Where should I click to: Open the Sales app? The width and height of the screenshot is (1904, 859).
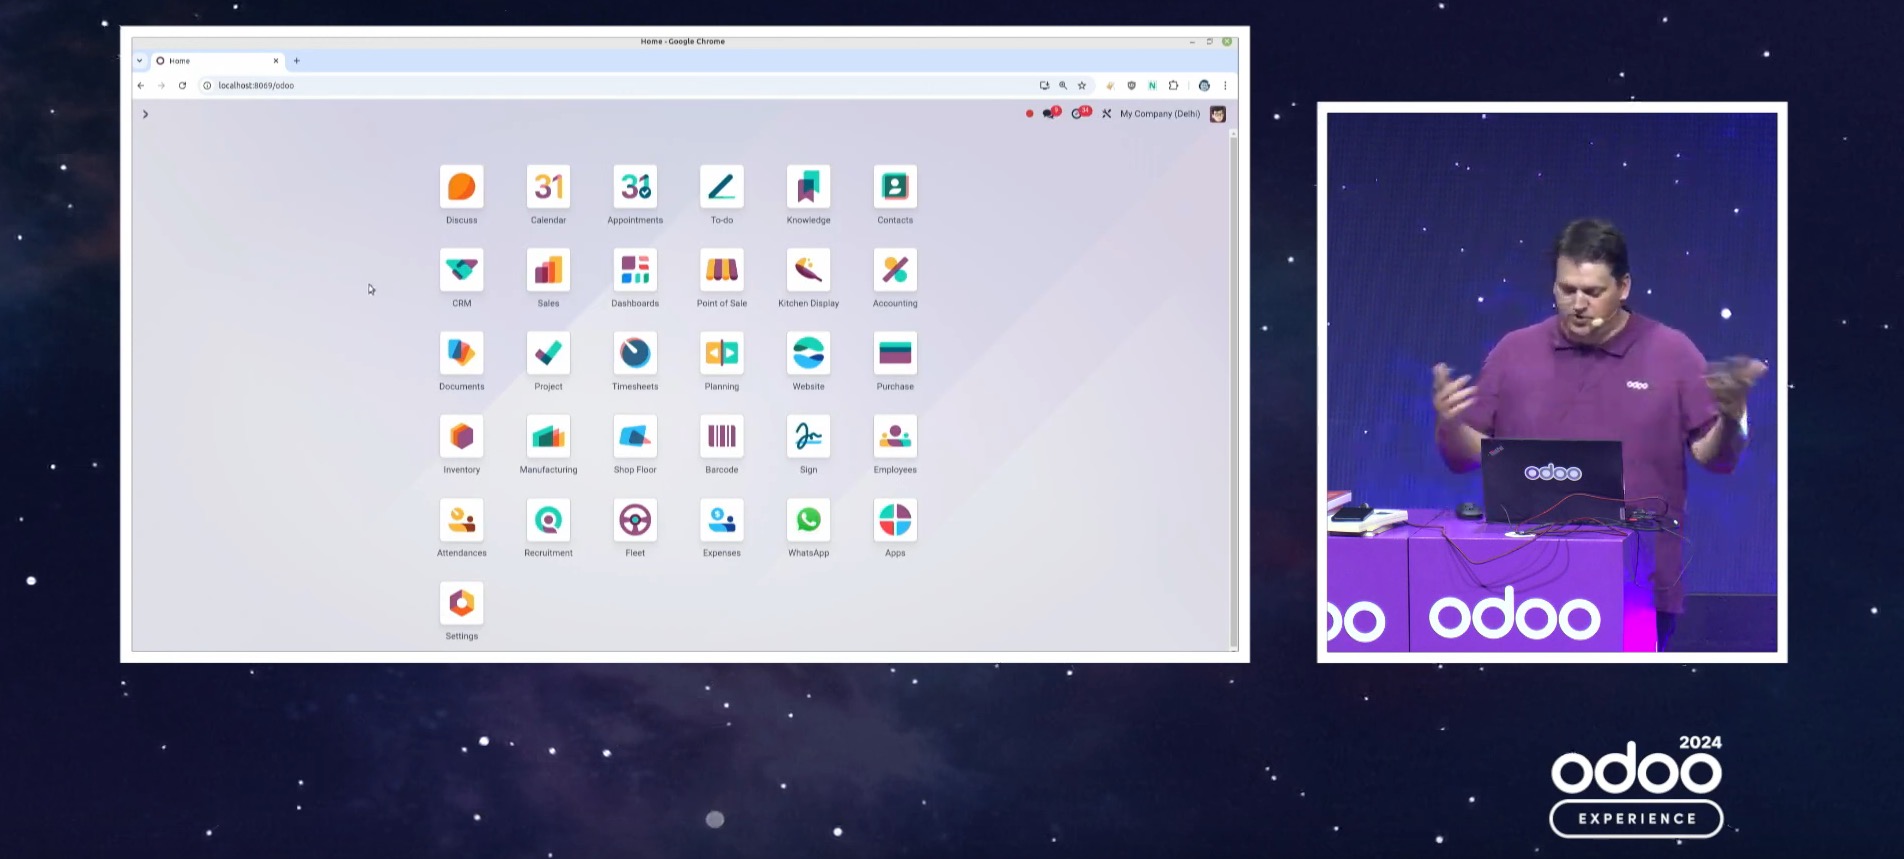548,270
